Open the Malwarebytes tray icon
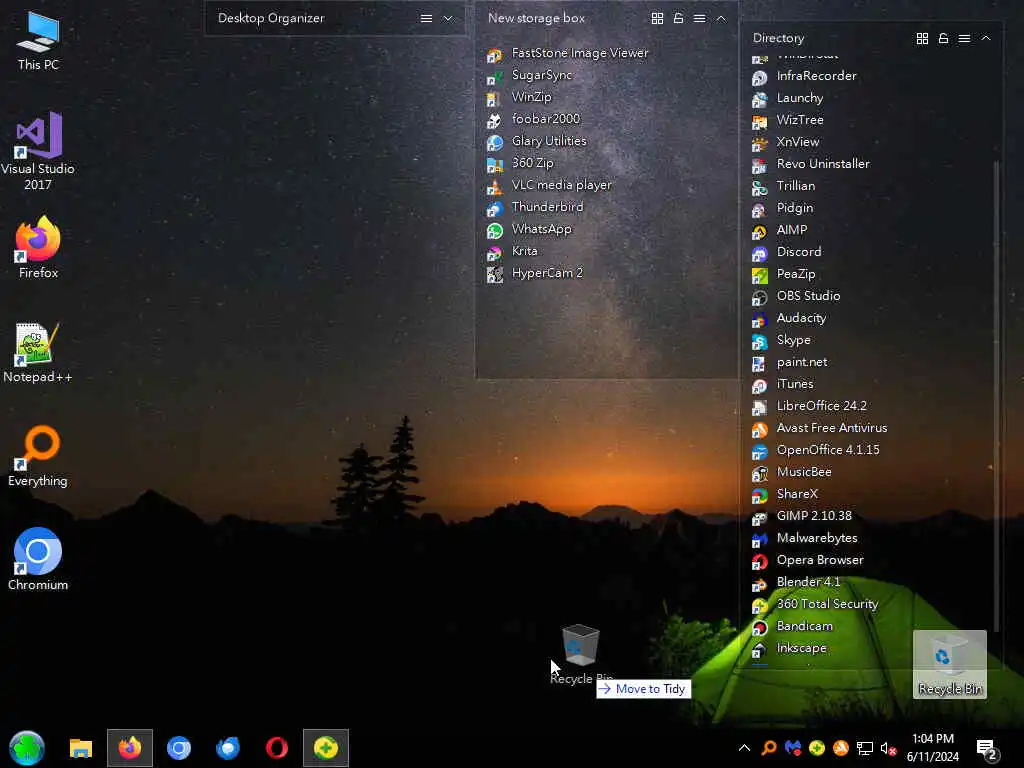 [x=793, y=748]
